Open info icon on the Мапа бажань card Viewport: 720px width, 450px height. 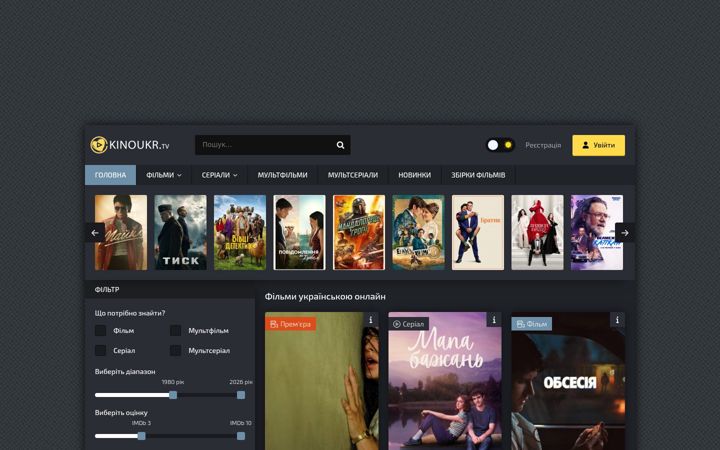point(494,320)
